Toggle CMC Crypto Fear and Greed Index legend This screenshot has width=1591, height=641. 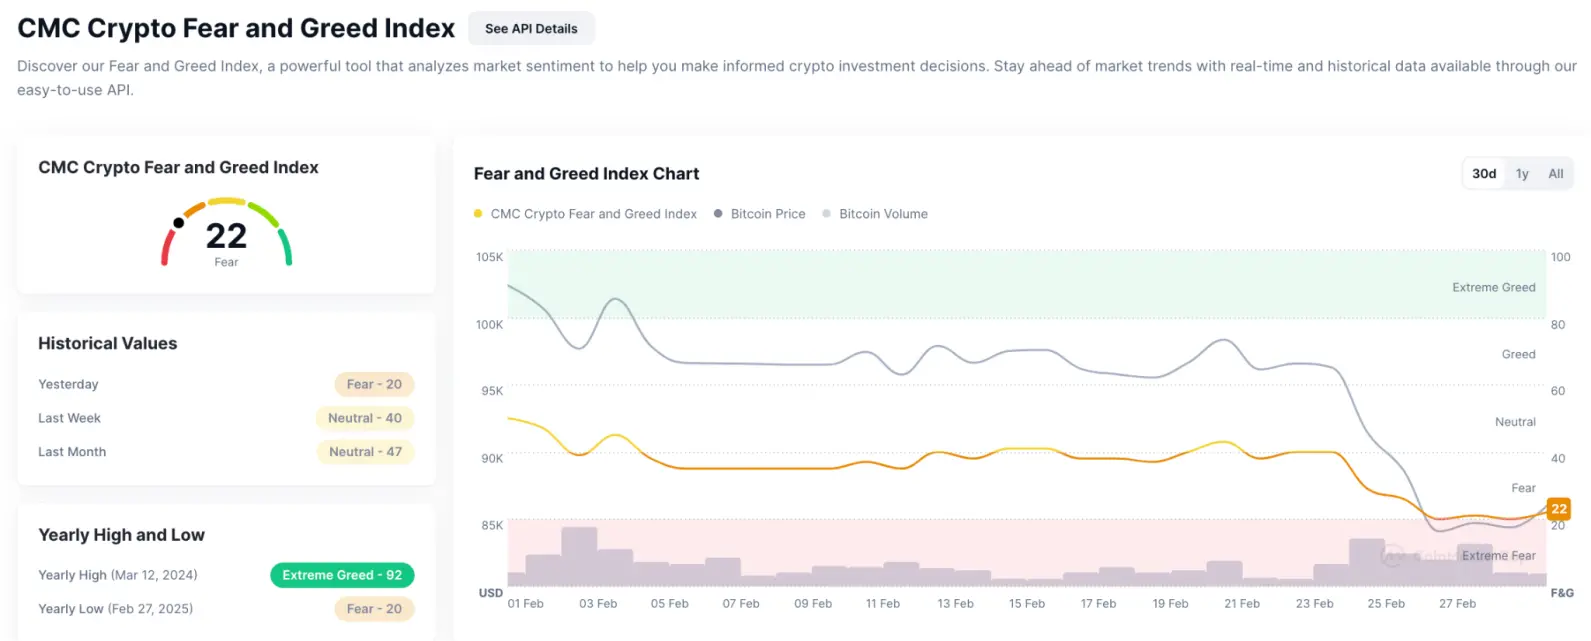[585, 214]
